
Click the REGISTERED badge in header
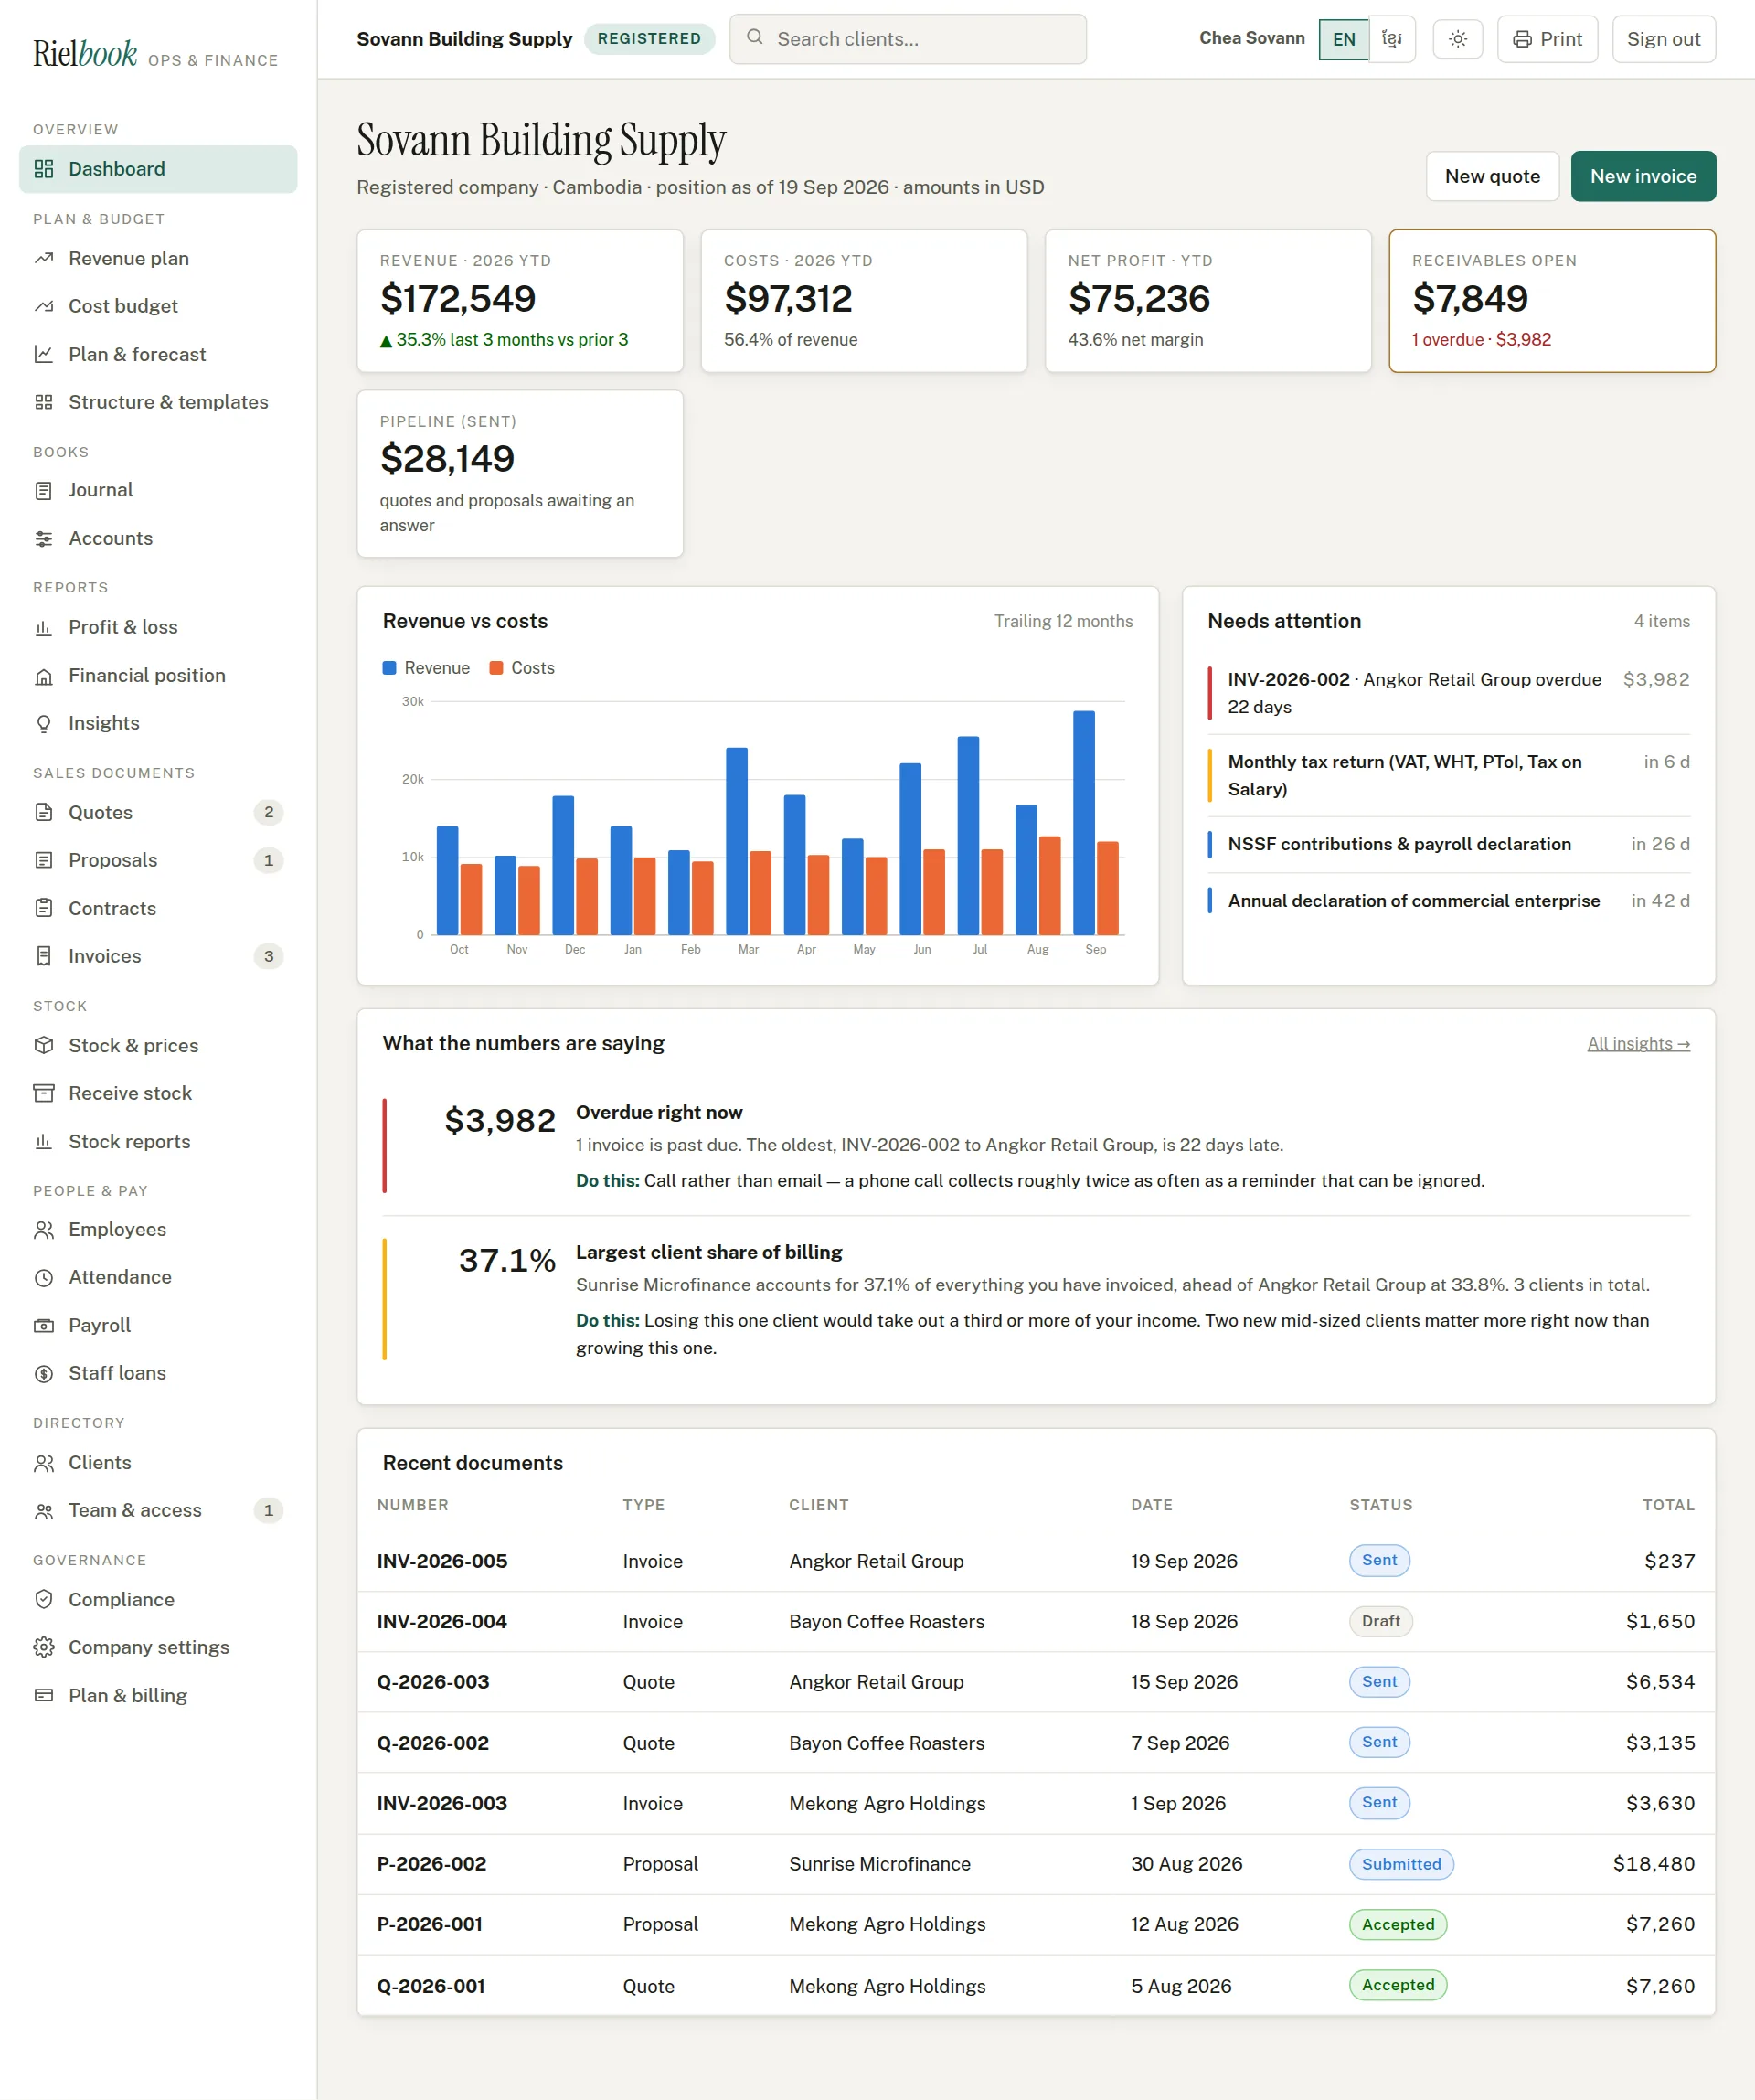coord(649,39)
